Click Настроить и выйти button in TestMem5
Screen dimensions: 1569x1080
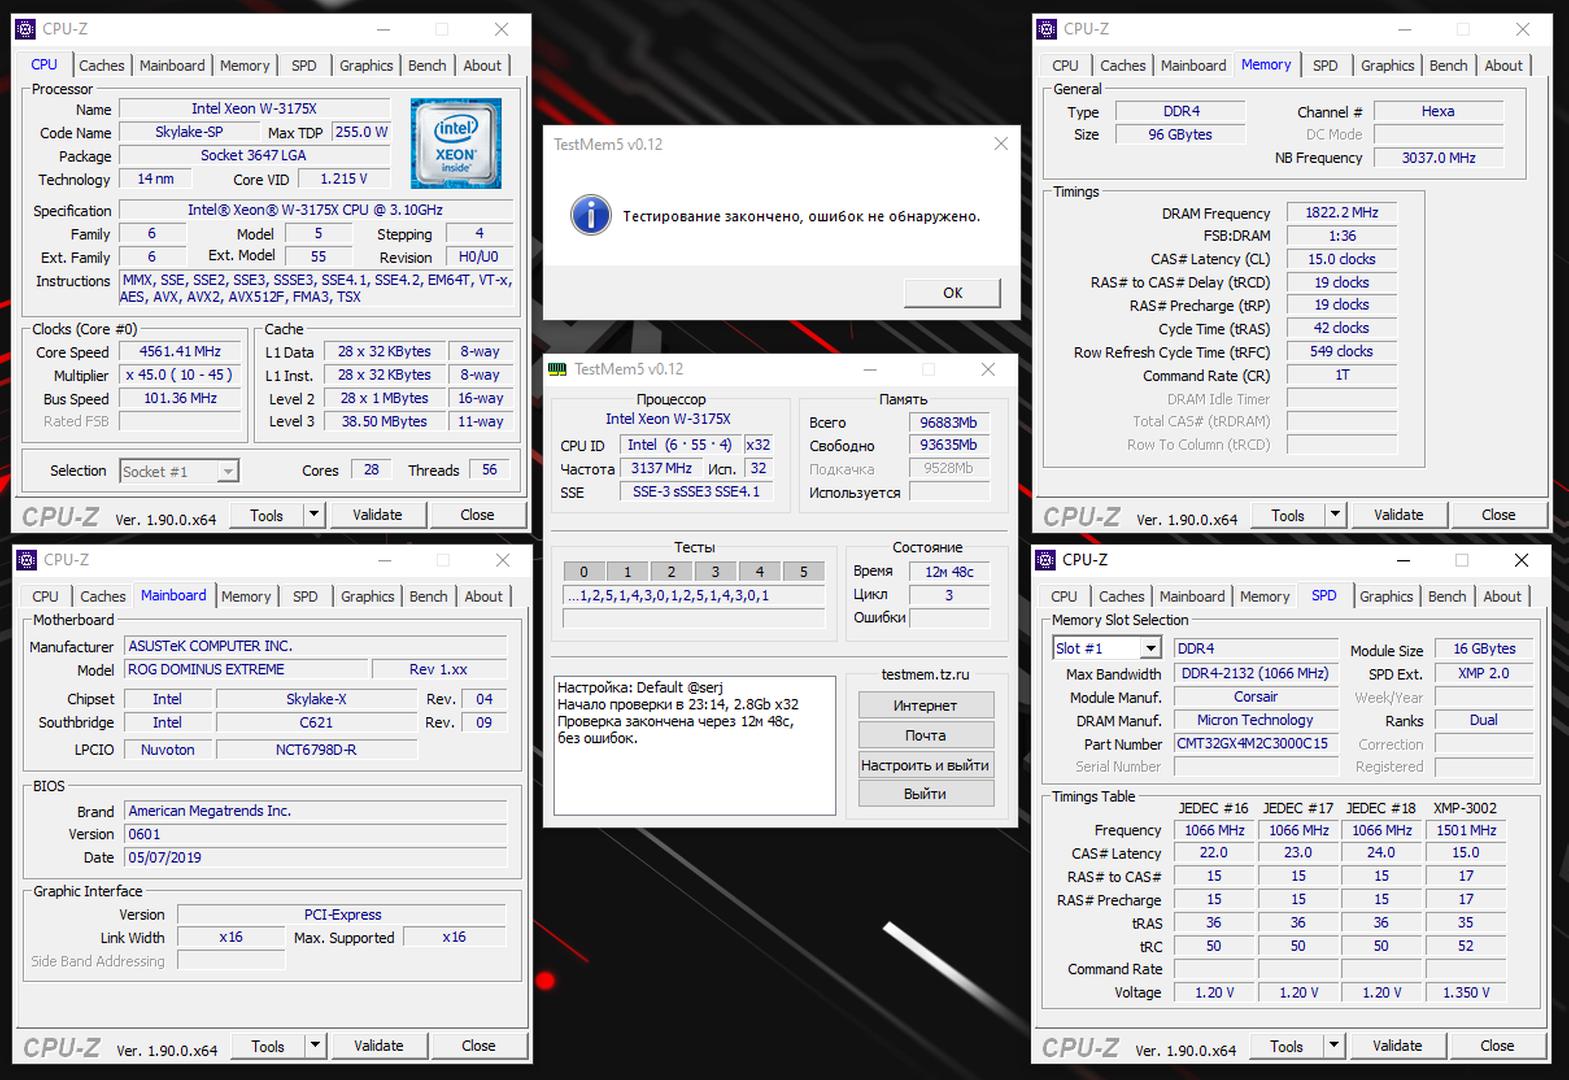926,765
